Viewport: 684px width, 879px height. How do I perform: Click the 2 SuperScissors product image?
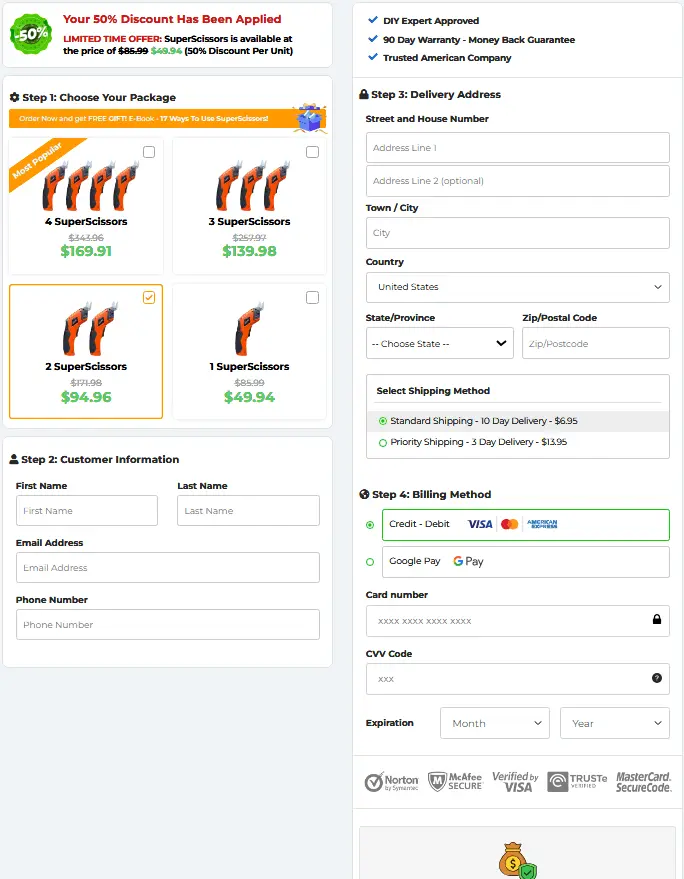90,330
